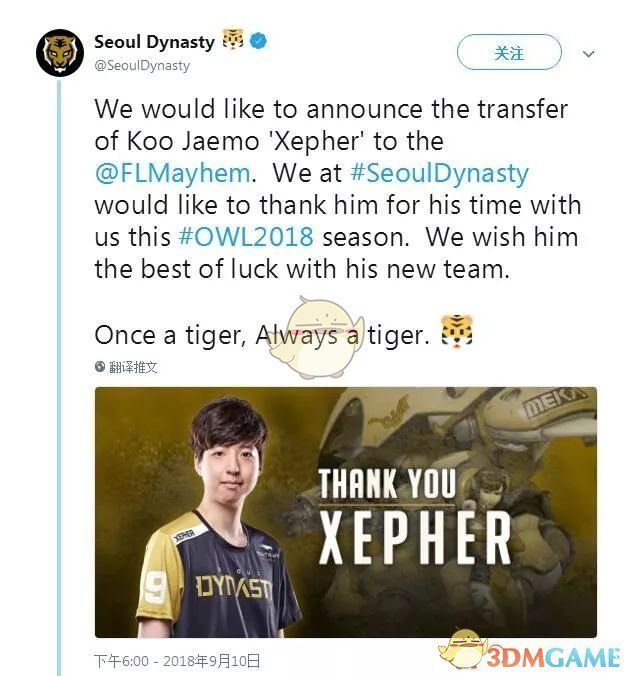Click the tiger emoji after 'Always a tiger'
Viewport: 631px width, 676px height.
coord(457,332)
